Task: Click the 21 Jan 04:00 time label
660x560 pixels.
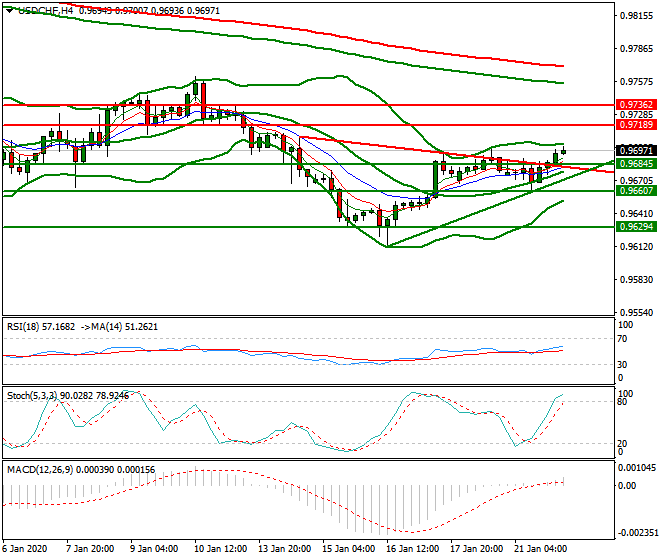Action: [540, 549]
